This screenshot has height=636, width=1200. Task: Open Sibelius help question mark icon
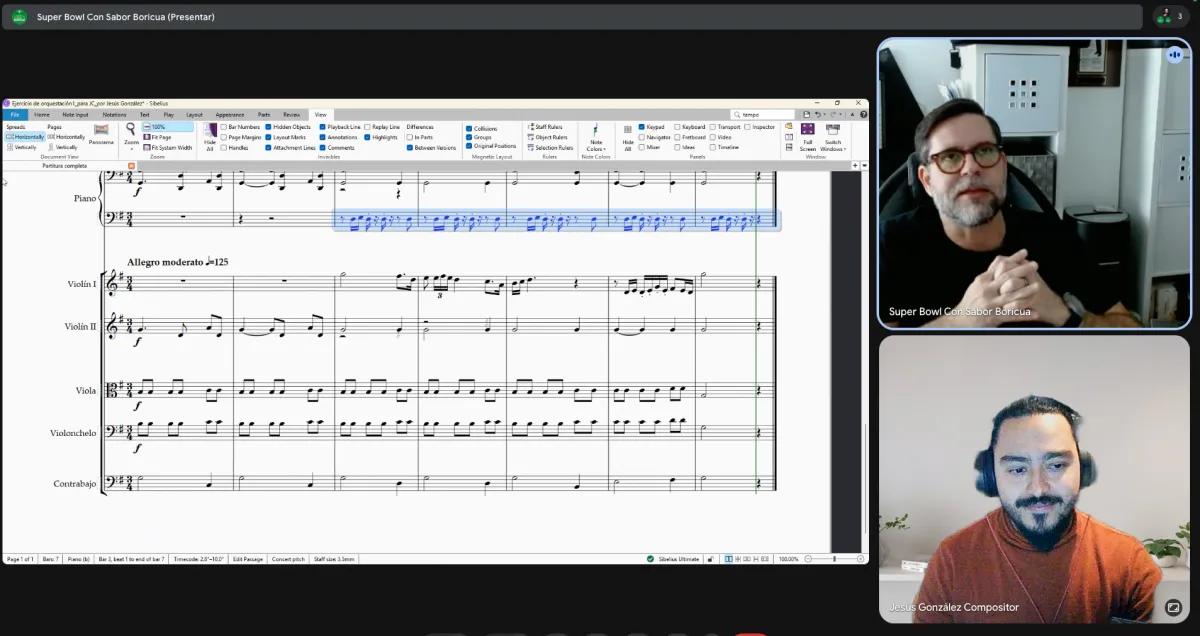click(x=863, y=115)
